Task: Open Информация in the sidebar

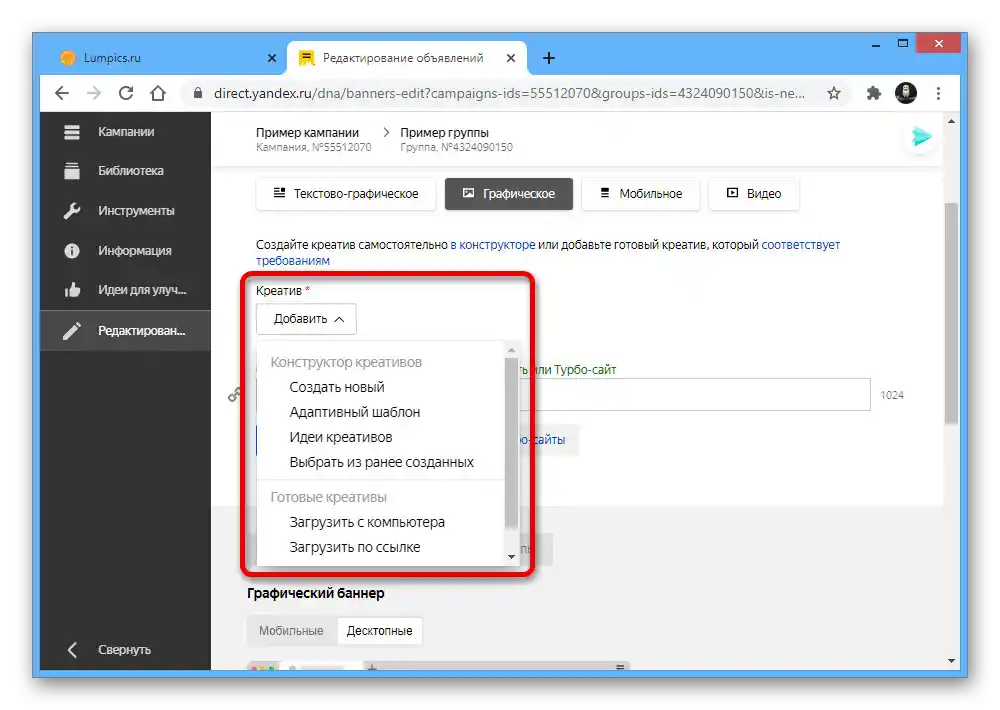Action: click(125, 251)
